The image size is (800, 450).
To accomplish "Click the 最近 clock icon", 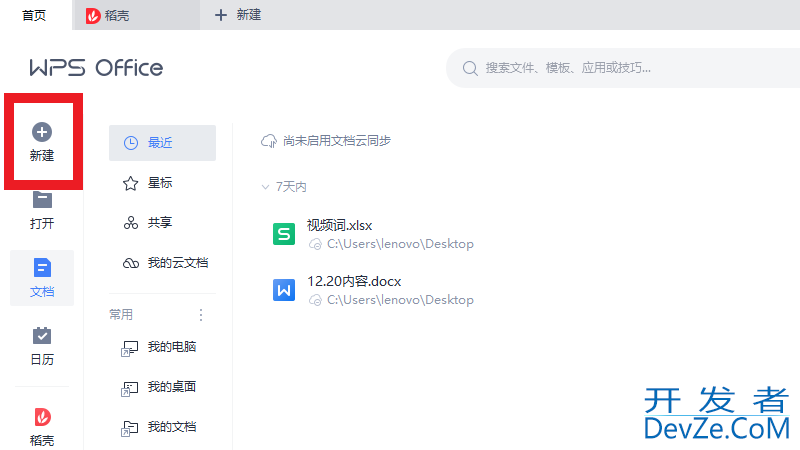I will 131,143.
